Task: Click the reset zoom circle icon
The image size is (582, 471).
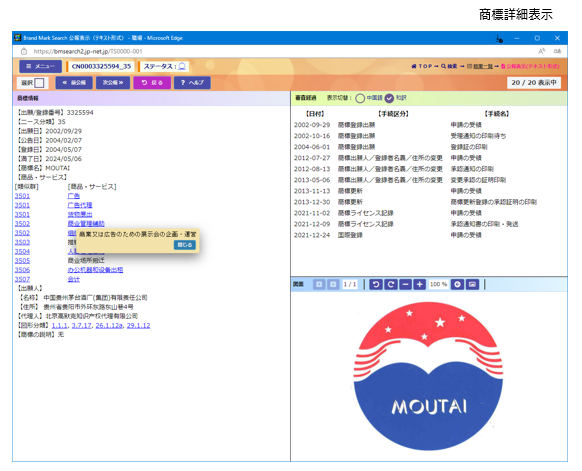Action: tap(457, 285)
